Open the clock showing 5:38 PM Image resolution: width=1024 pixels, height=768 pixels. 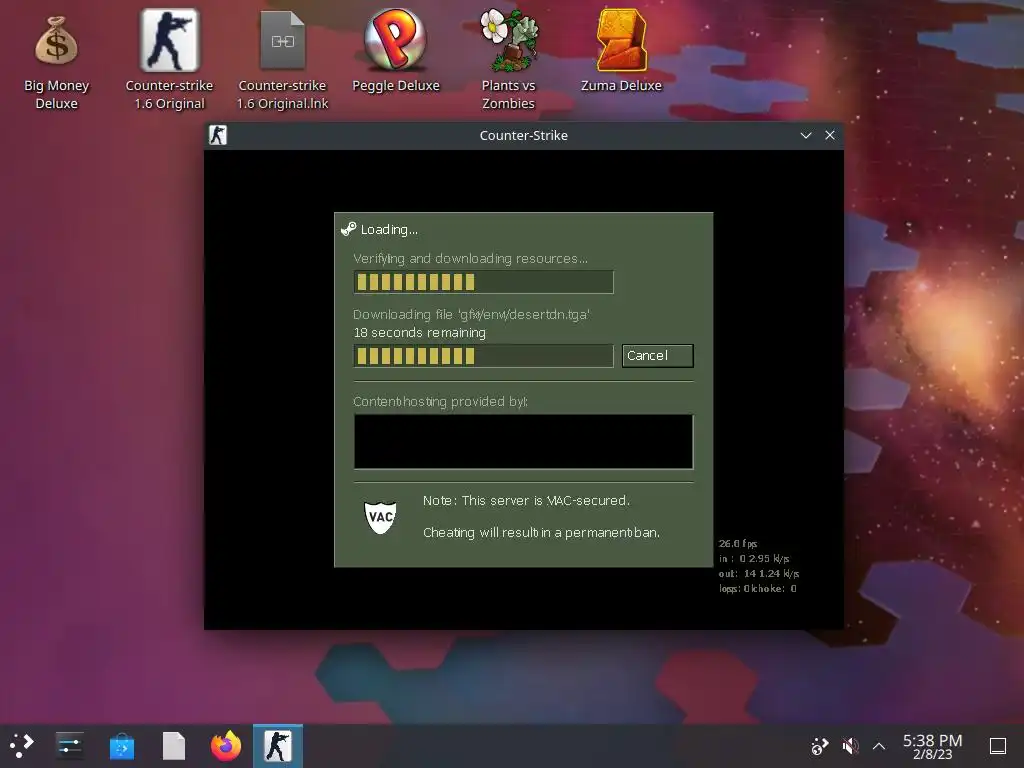(x=933, y=746)
